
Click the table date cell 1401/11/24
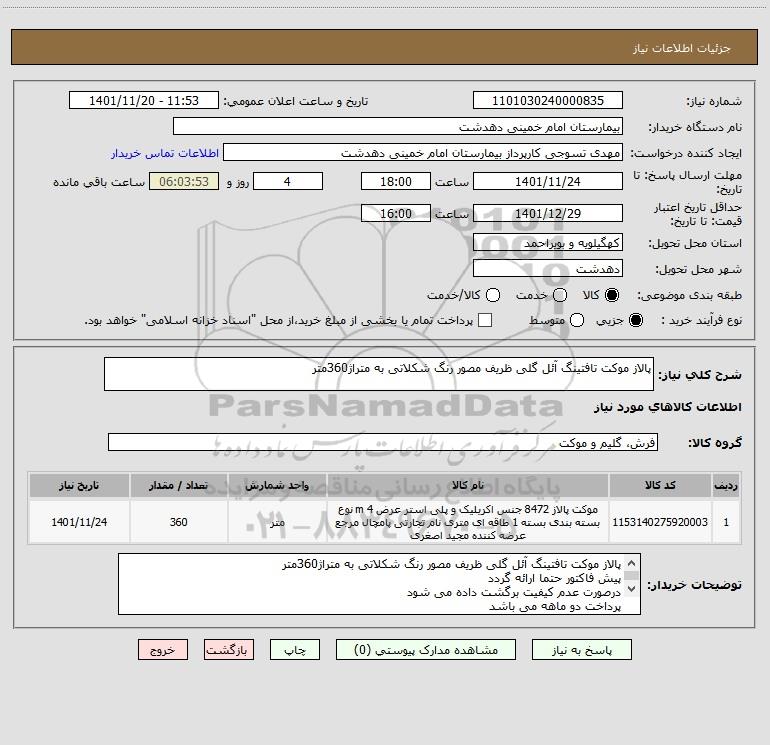[79, 522]
